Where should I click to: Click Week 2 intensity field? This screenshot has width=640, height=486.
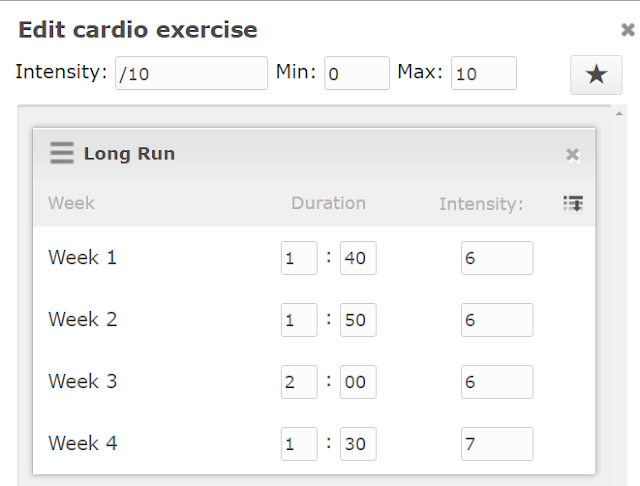coord(497,320)
